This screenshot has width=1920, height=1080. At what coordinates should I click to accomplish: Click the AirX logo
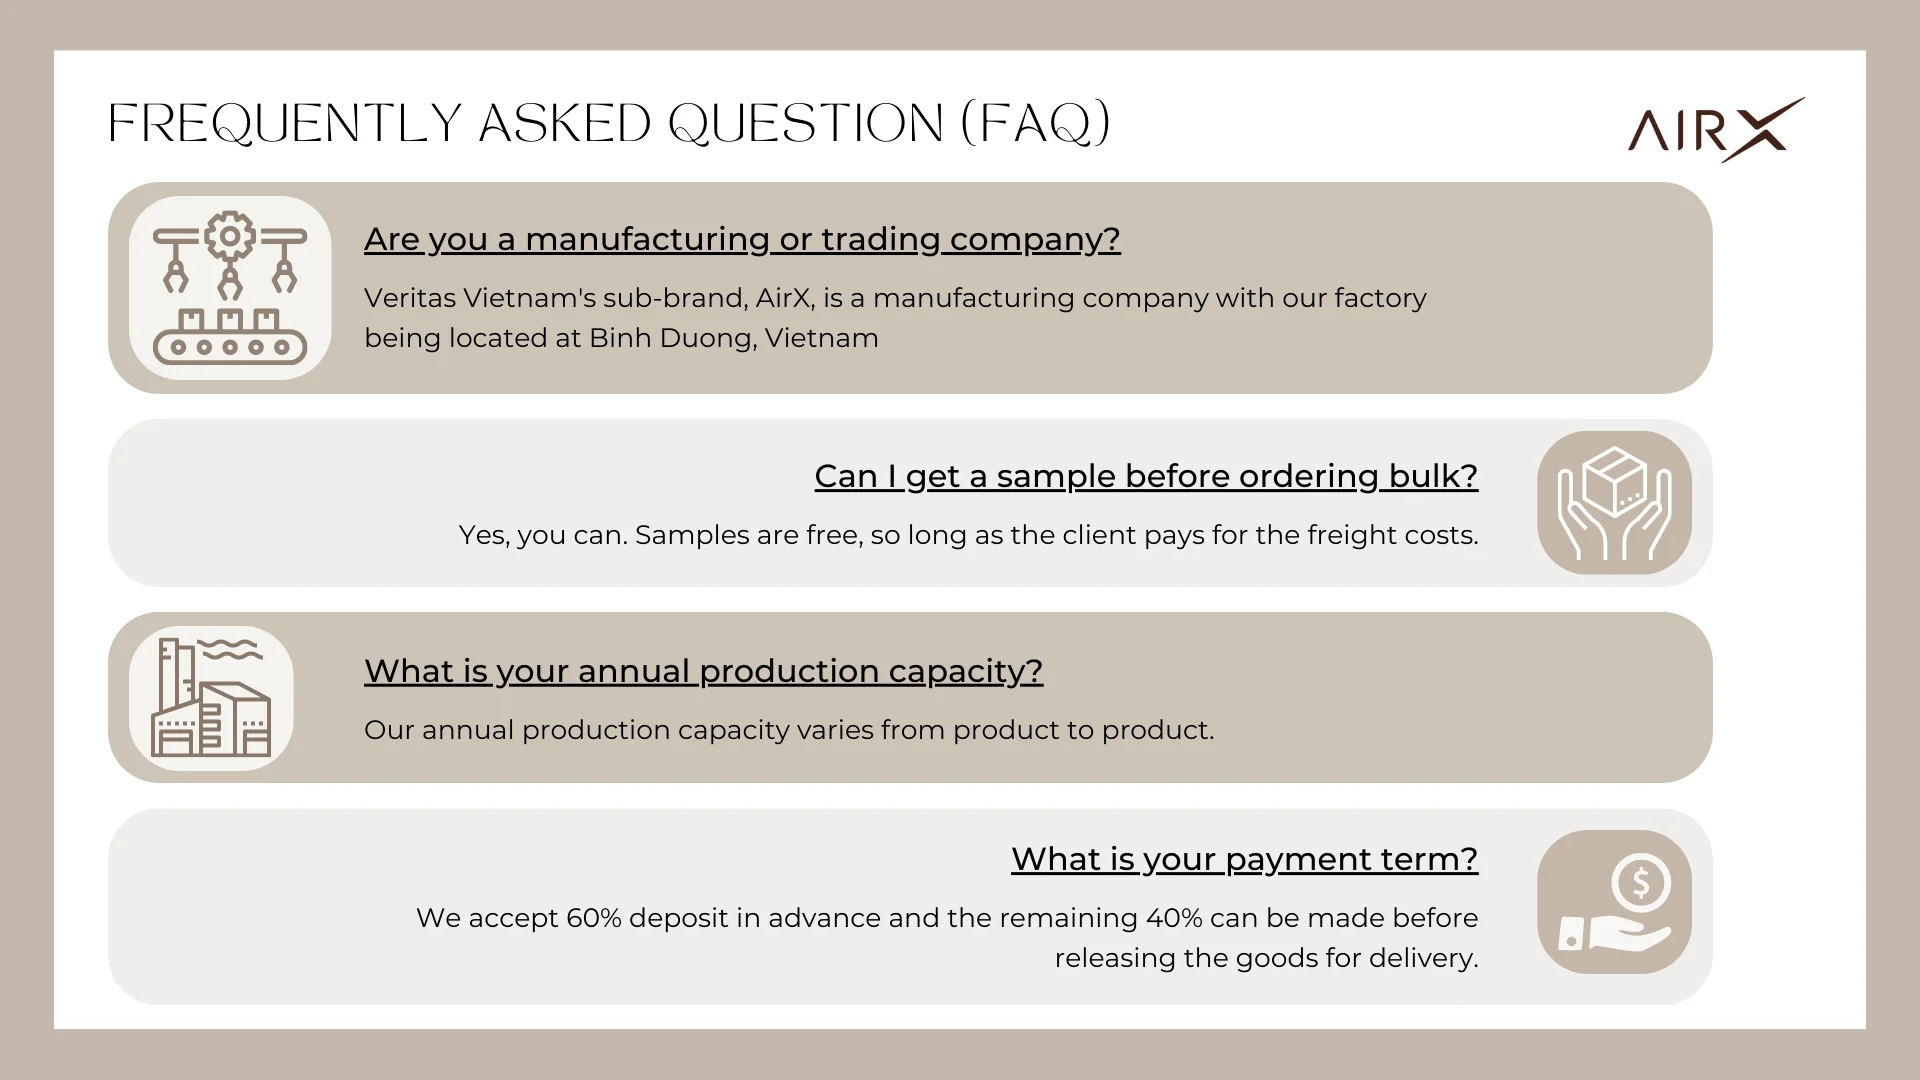click(x=1715, y=130)
